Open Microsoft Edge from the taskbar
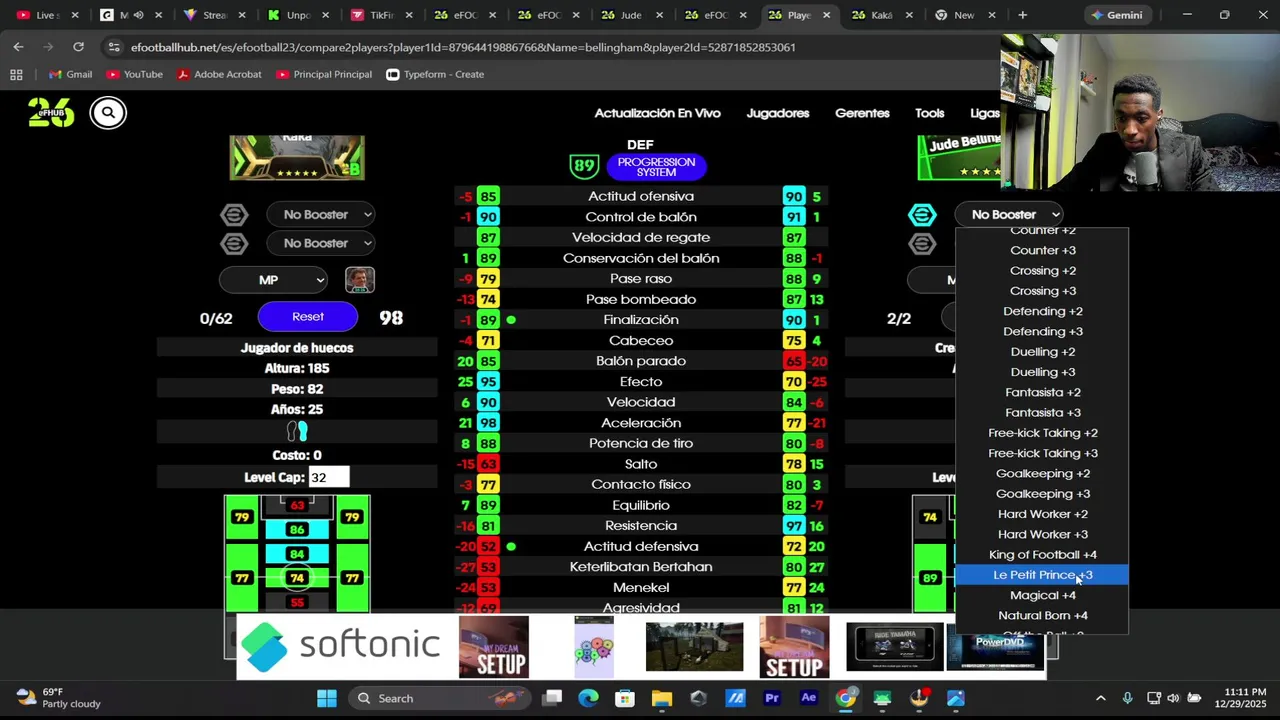This screenshot has width=1280, height=720. [x=588, y=698]
